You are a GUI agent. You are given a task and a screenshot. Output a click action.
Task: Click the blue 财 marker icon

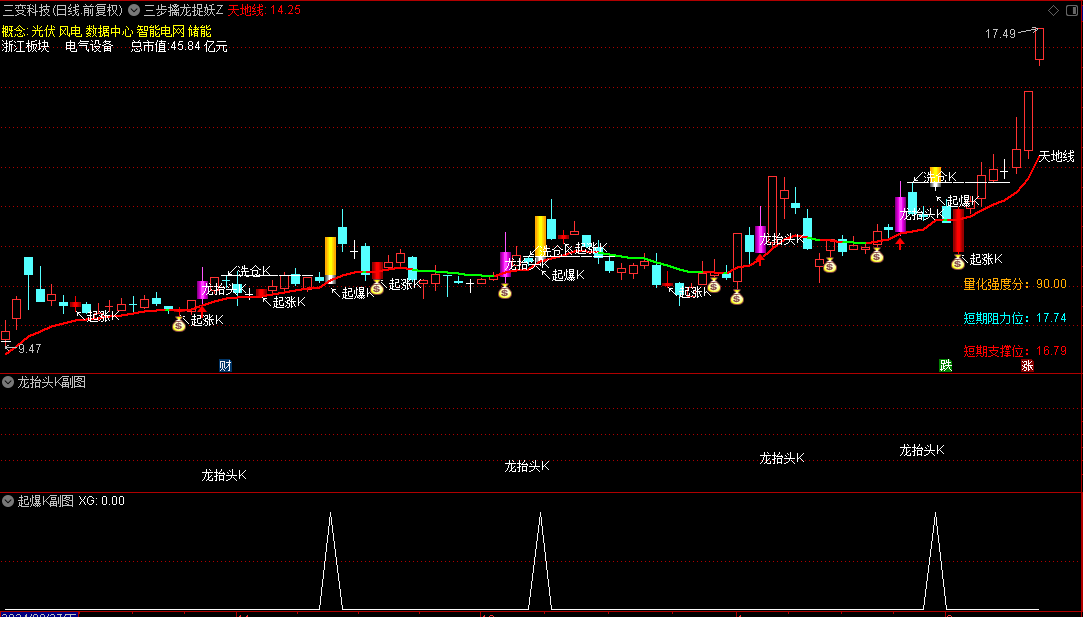225,365
